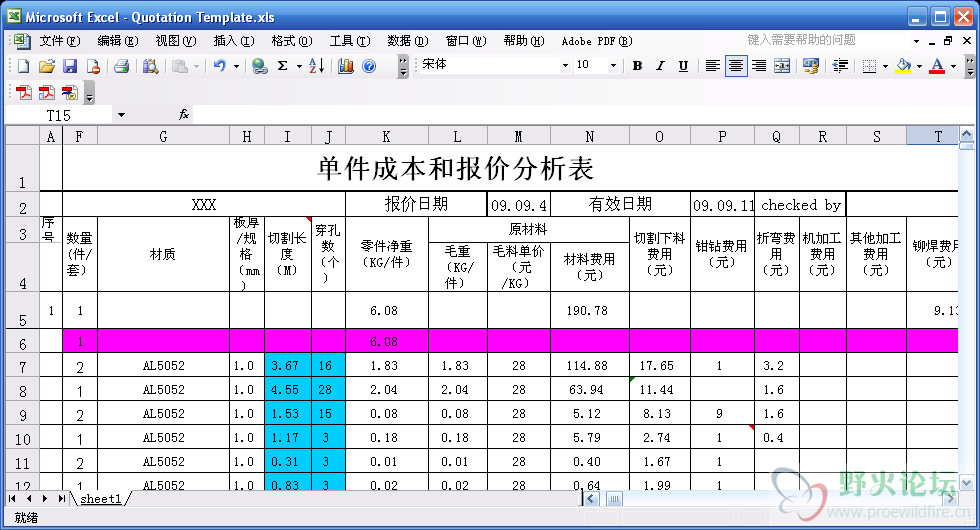980x530 pixels.
Task: Open Print Preview from the toolbar
Action: pos(150,66)
